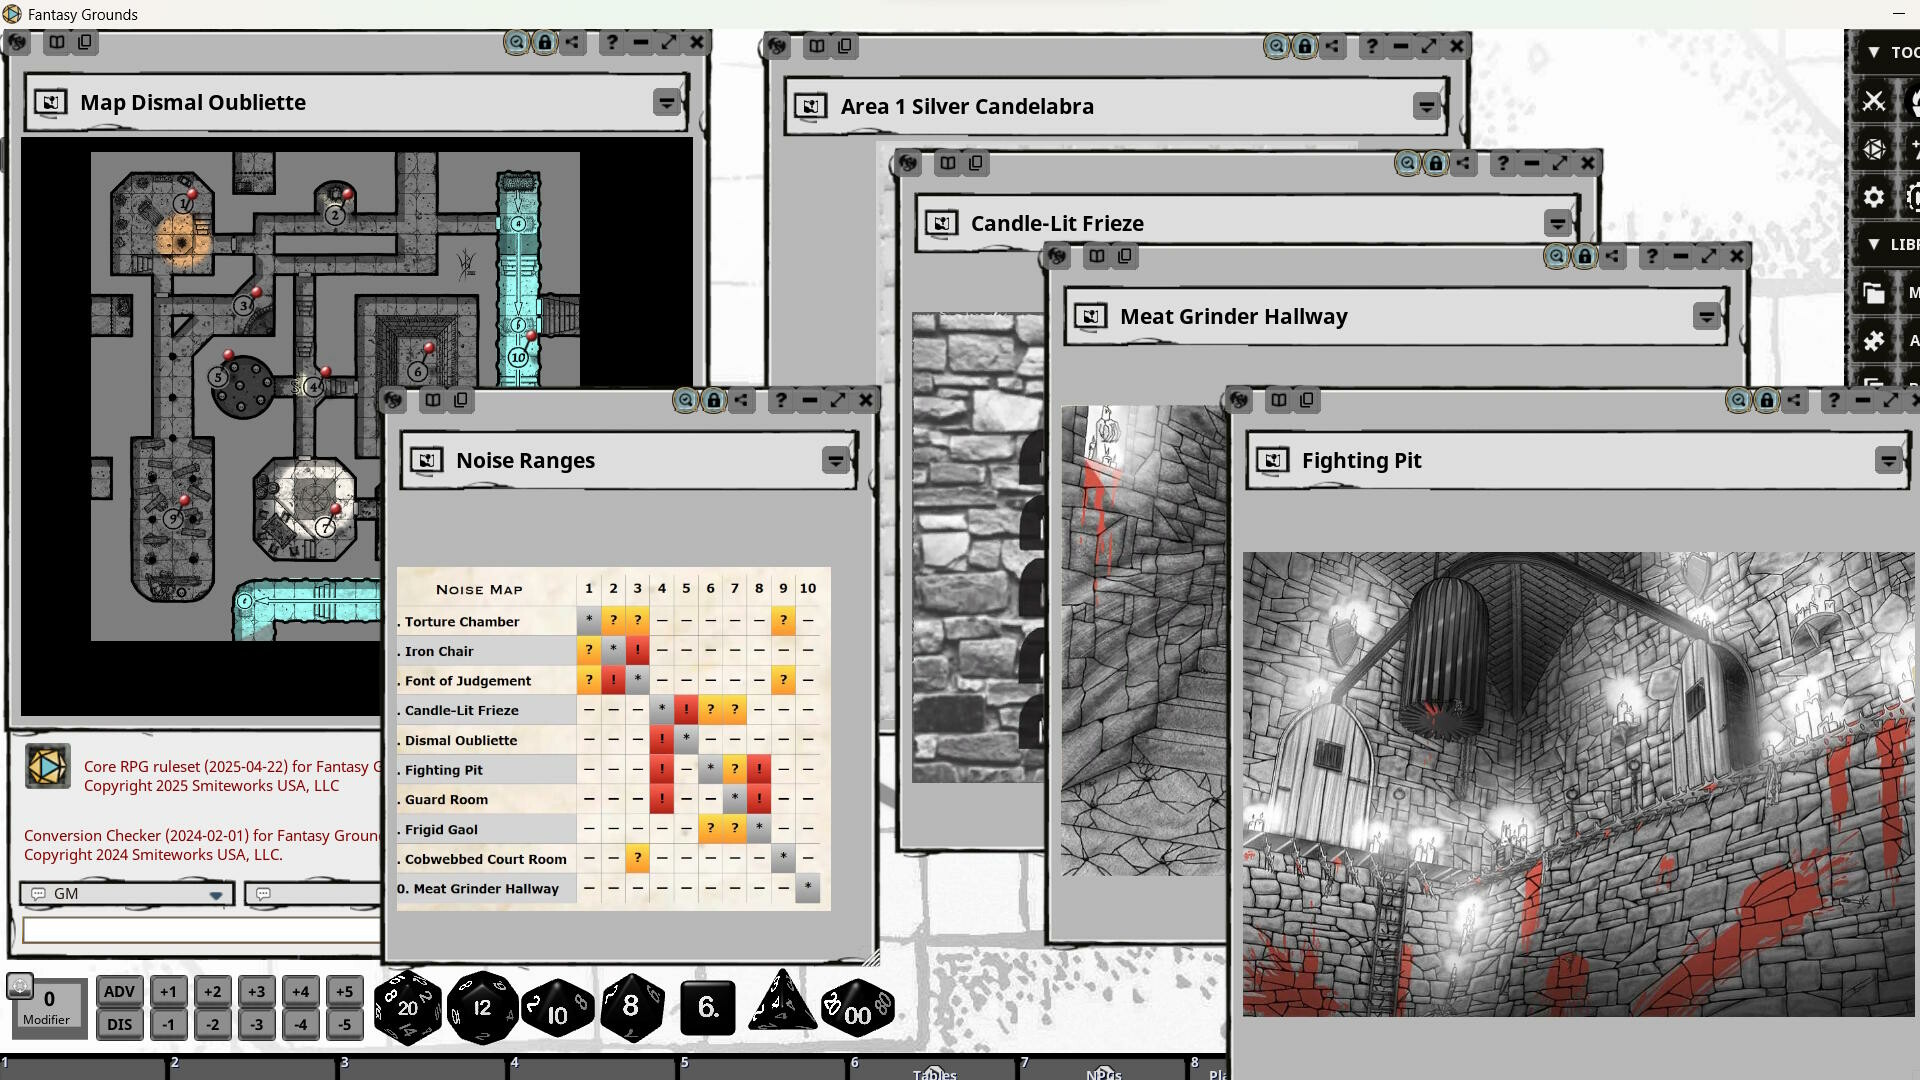Click the puzzle-piece extensions icon in sidebar
The height and width of the screenshot is (1080, 1920).
1873,340
